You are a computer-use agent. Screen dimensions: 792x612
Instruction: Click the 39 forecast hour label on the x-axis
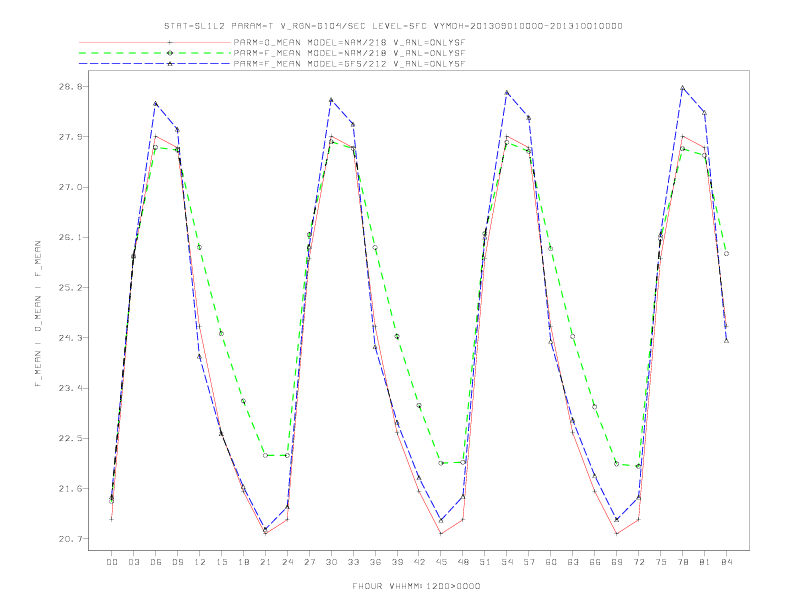397,562
